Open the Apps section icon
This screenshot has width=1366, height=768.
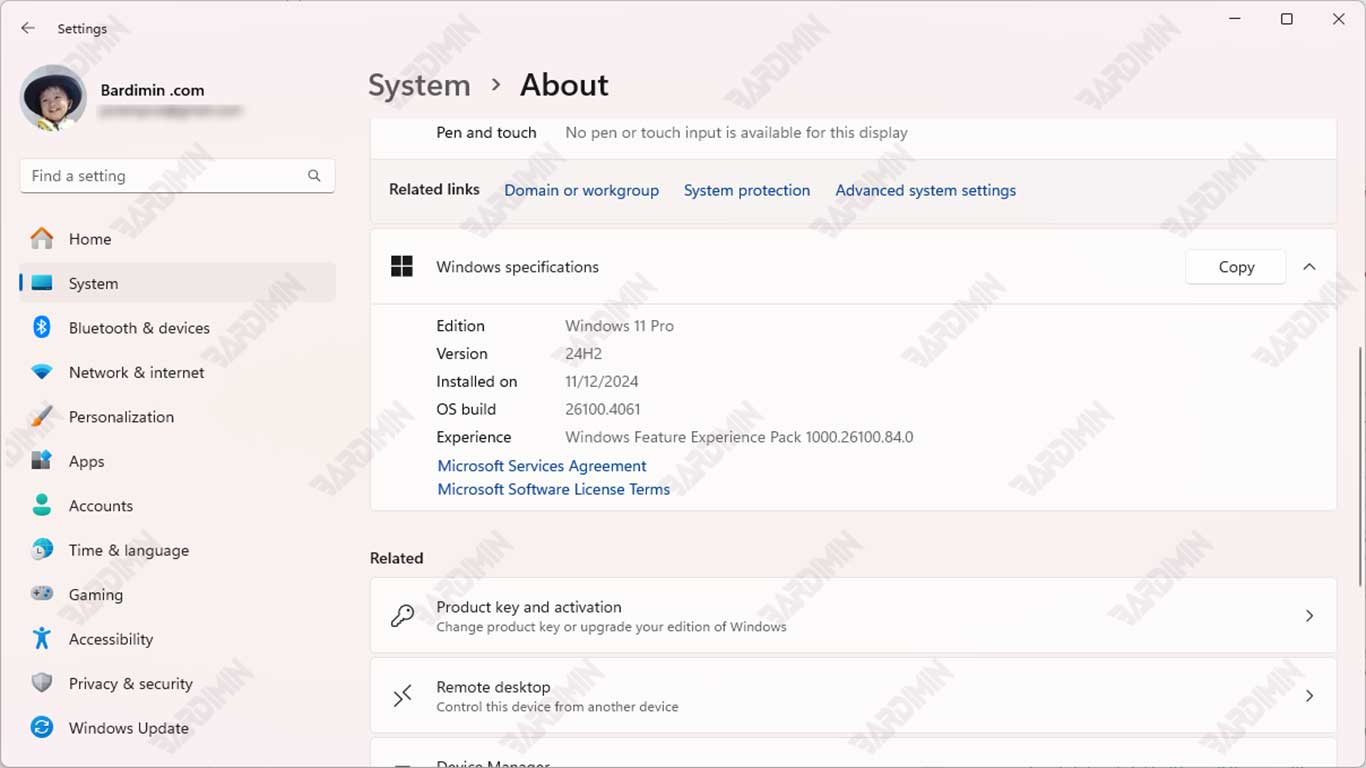coord(41,461)
